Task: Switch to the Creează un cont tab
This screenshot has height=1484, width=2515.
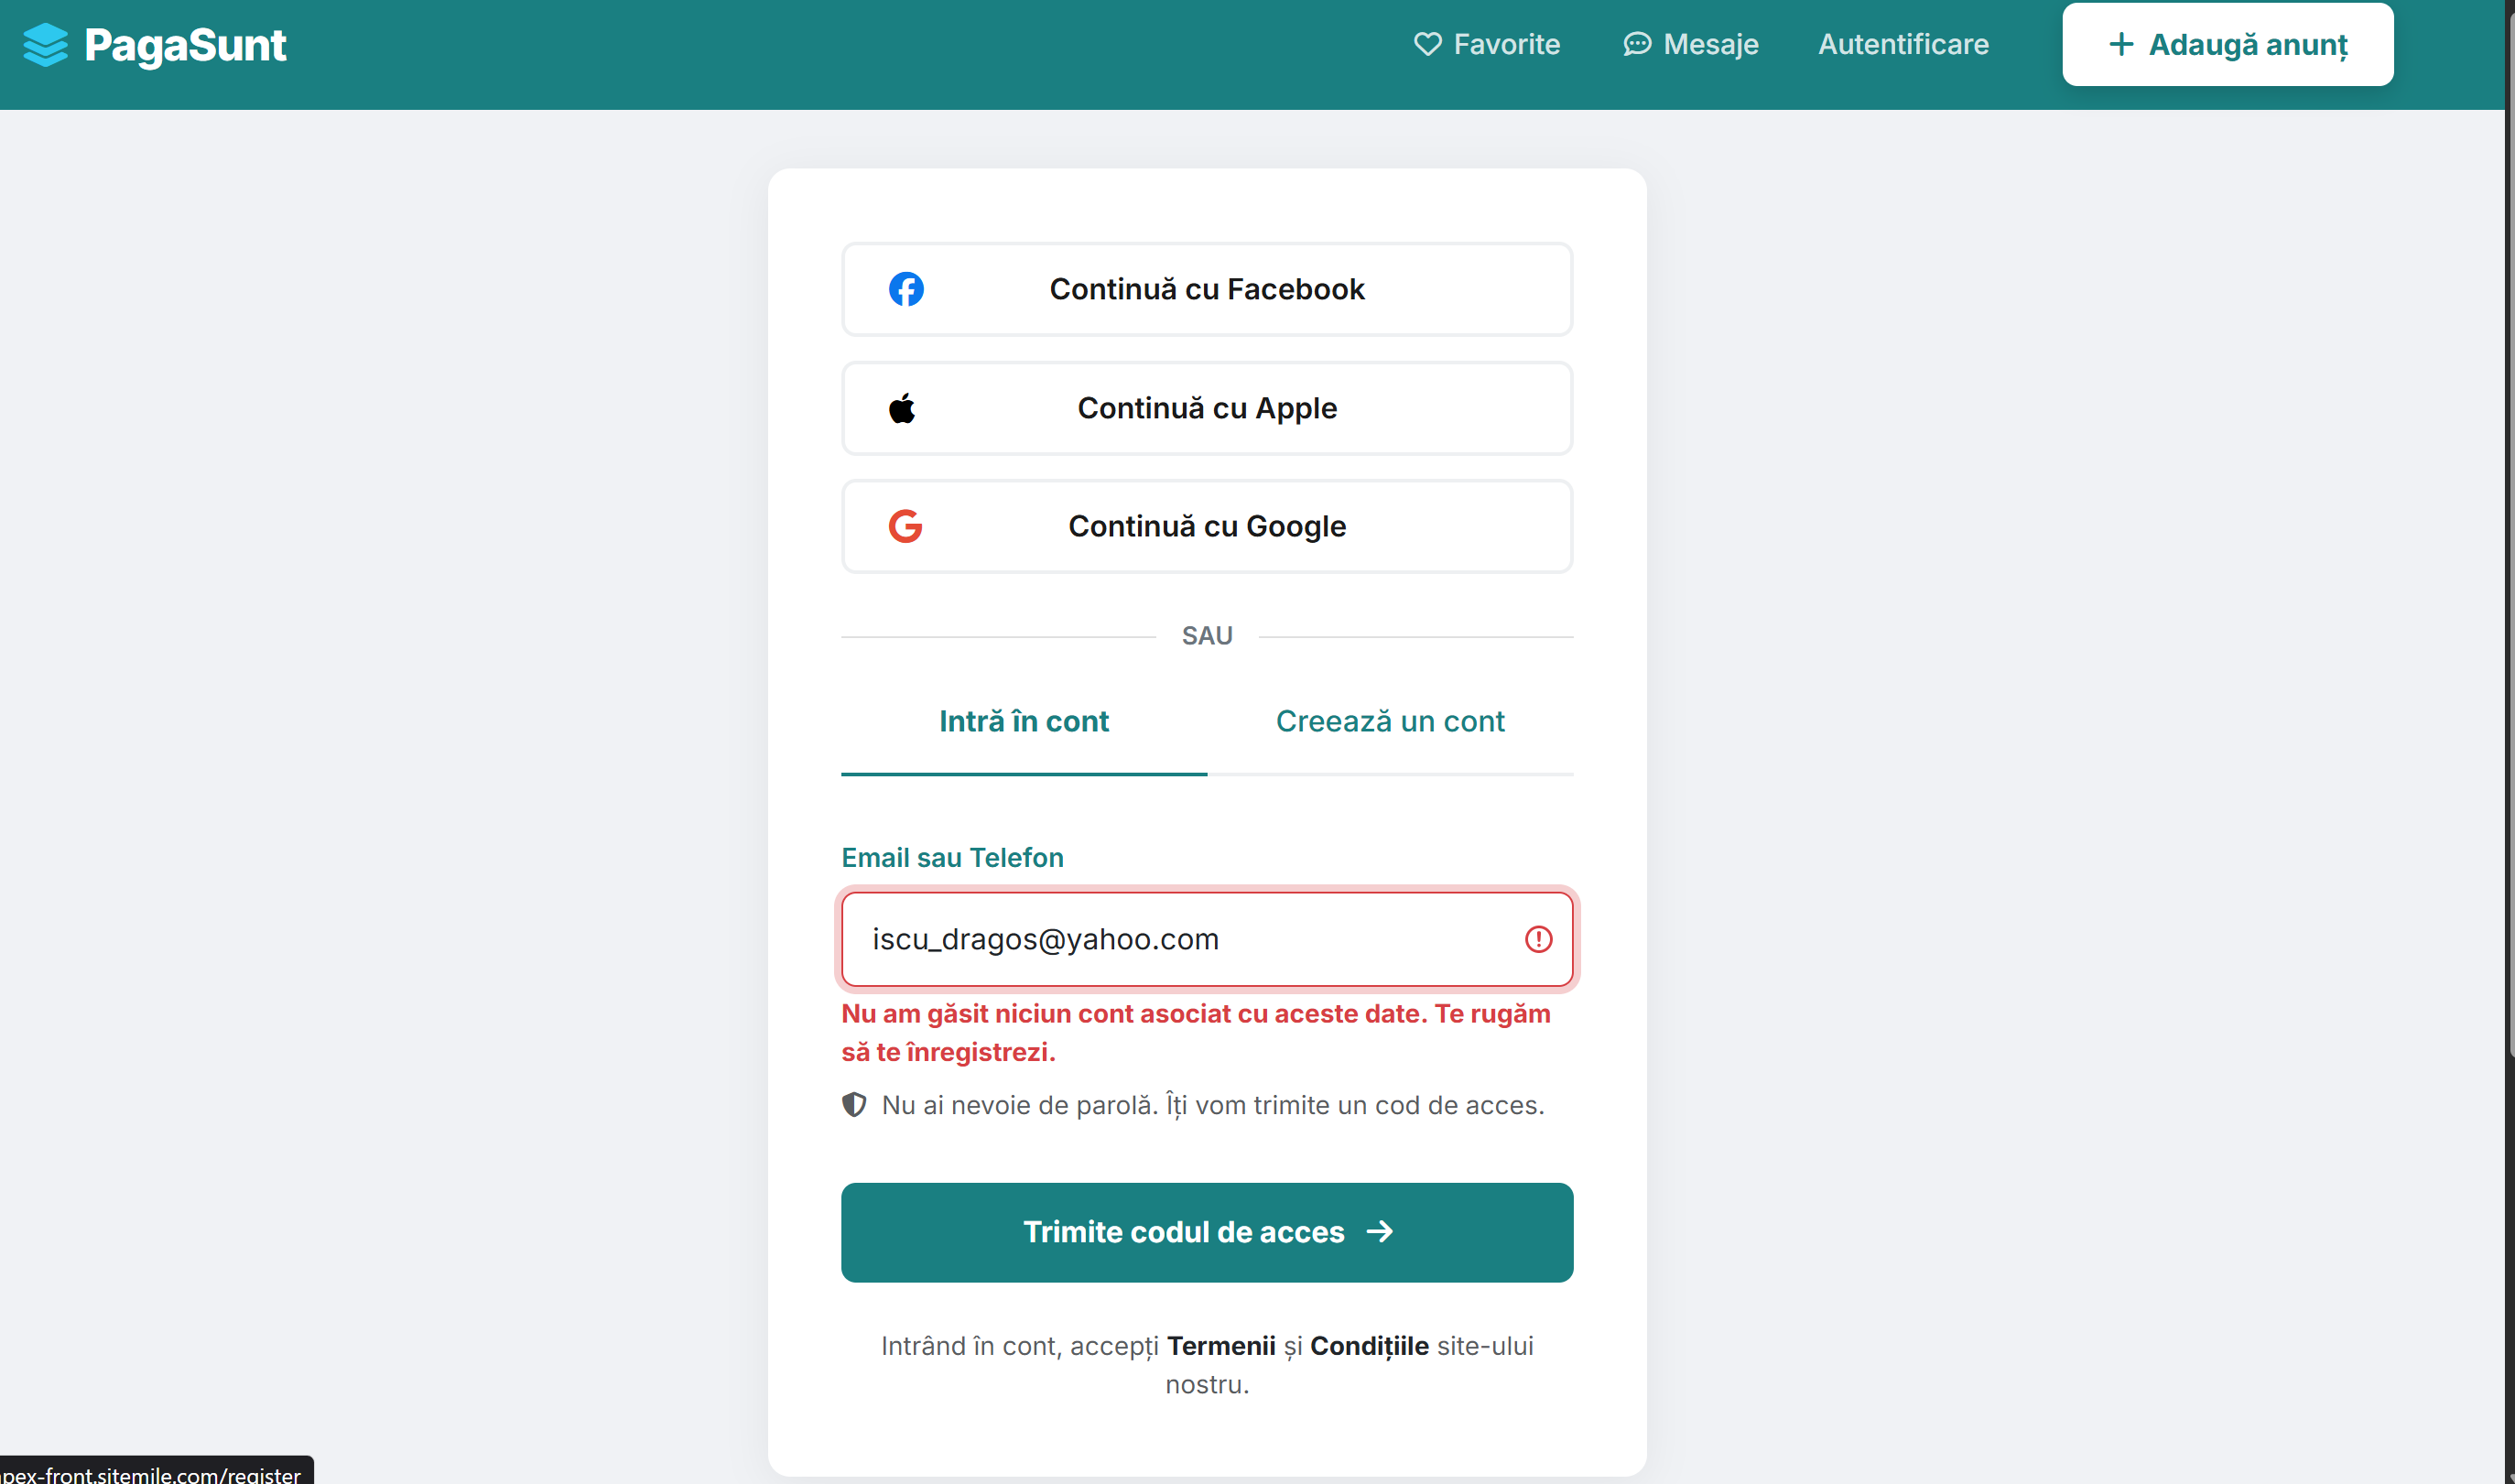Action: [x=1389, y=721]
